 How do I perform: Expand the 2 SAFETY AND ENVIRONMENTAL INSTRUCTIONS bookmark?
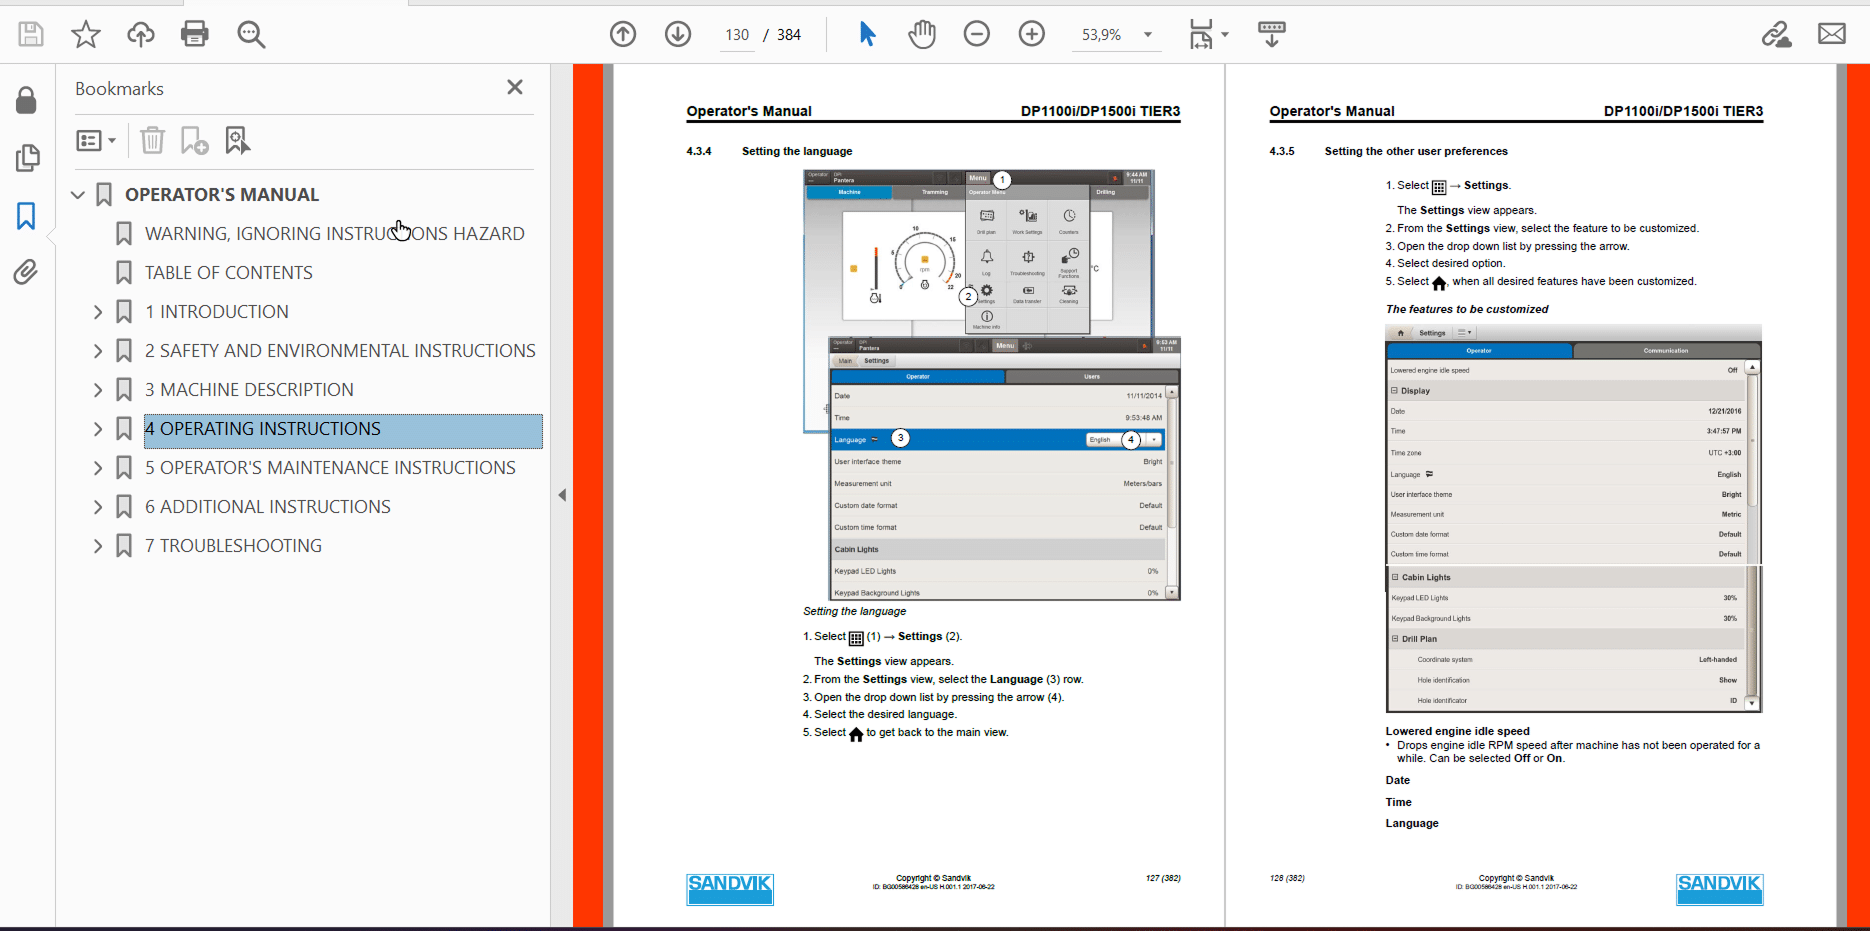(x=98, y=351)
